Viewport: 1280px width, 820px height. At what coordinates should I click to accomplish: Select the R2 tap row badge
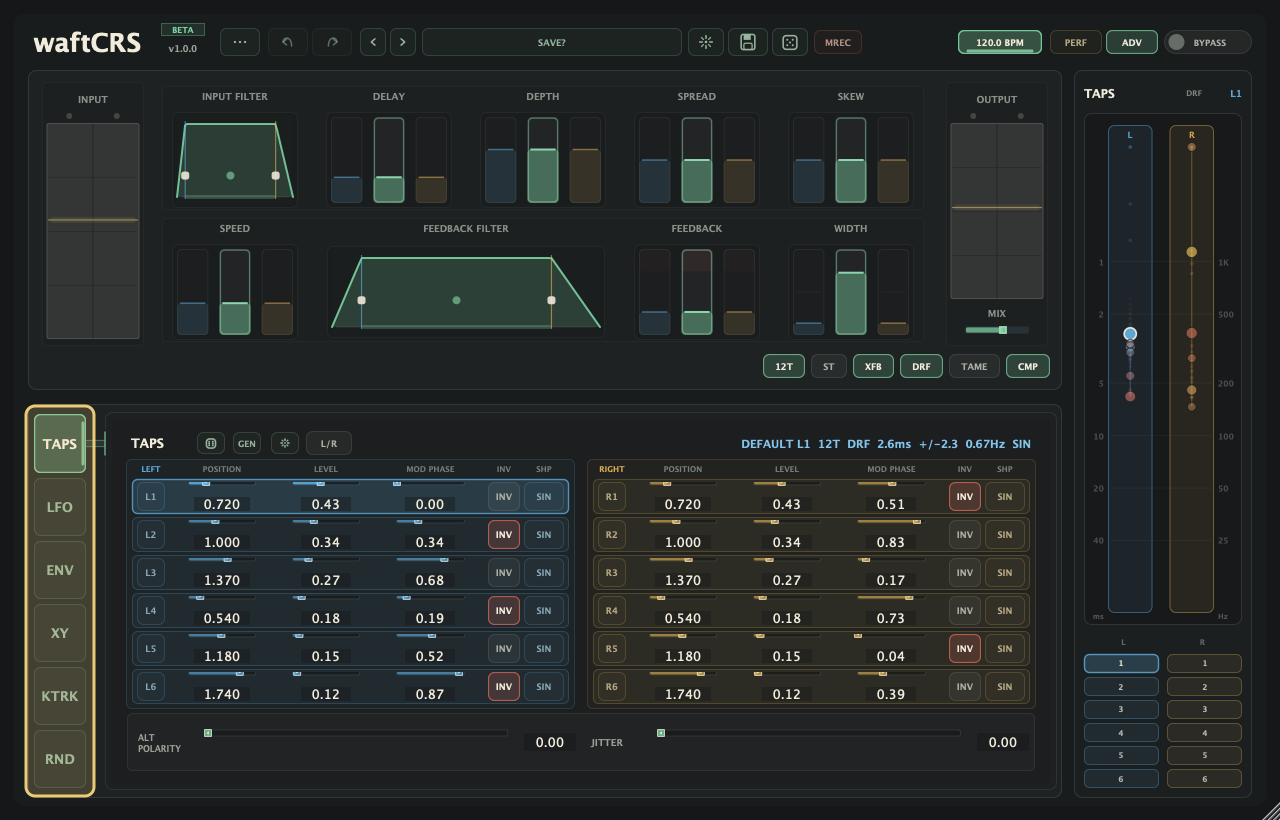point(612,535)
